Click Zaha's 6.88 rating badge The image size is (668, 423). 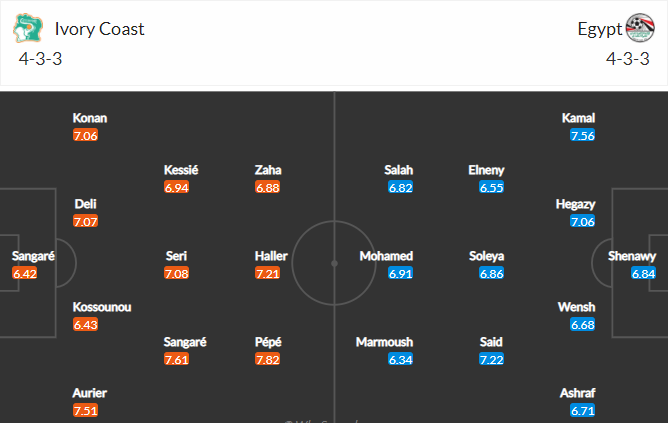[268, 187]
